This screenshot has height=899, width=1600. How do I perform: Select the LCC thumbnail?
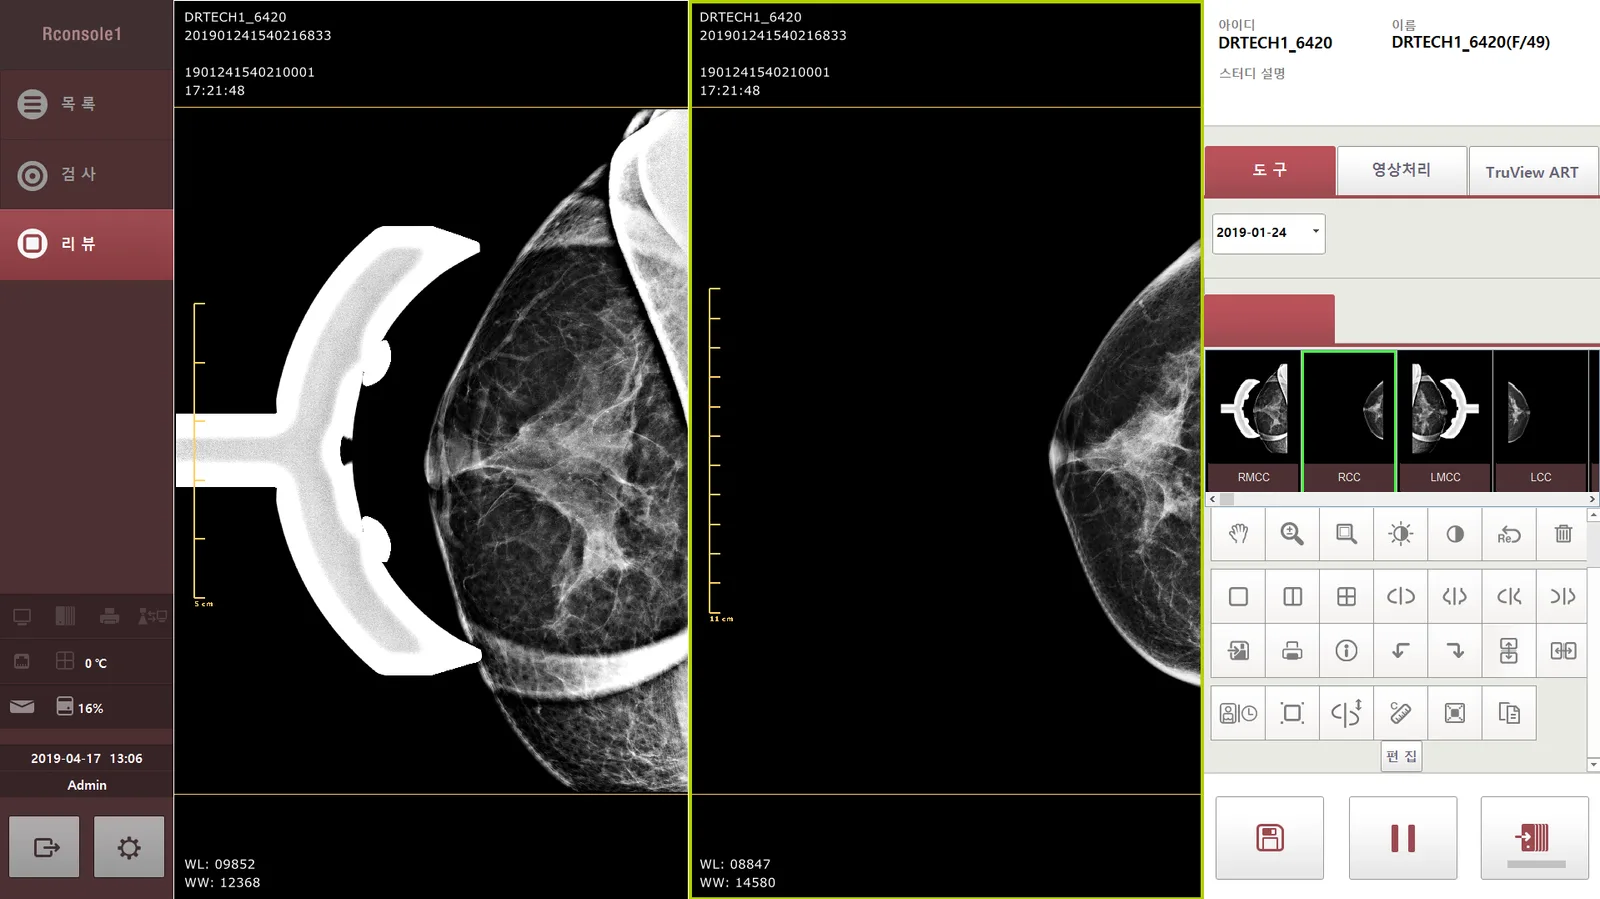[1540, 421]
